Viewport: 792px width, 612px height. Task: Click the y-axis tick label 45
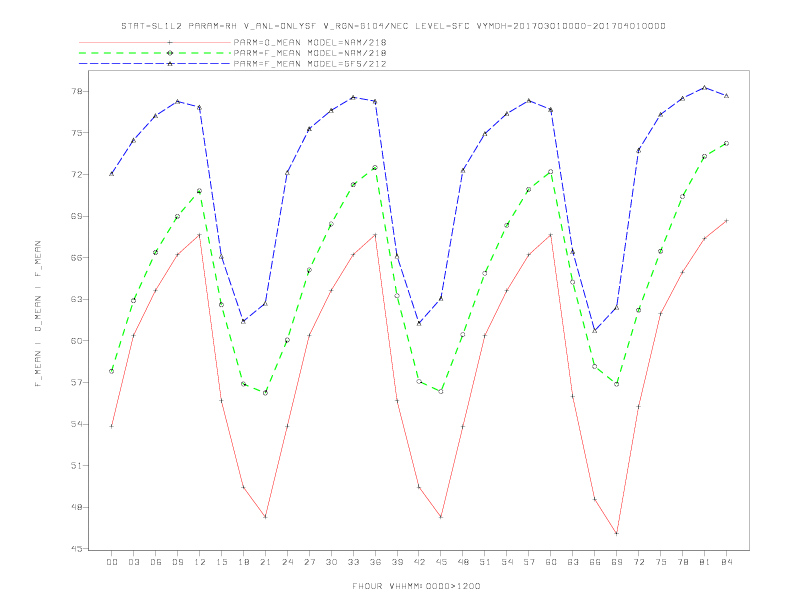pos(77,548)
